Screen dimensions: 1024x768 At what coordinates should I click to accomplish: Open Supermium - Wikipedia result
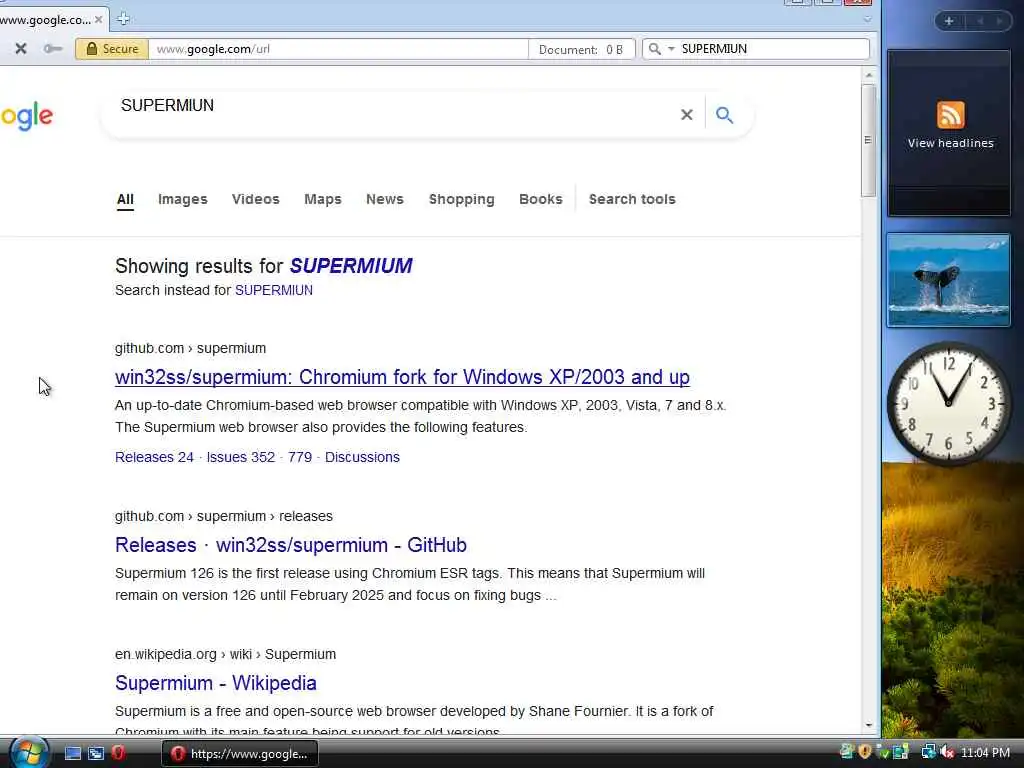[x=216, y=683]
